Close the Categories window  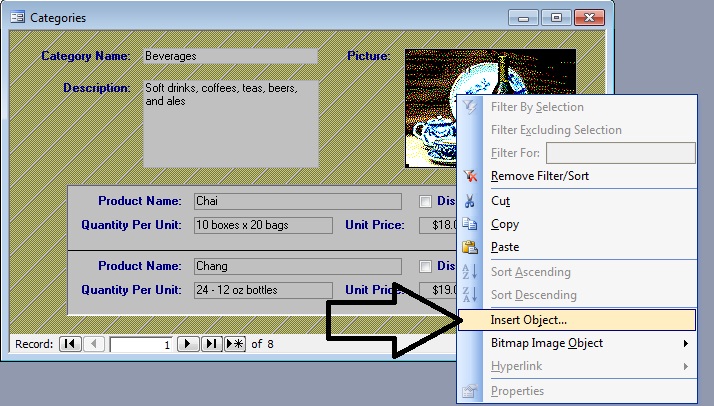[589, 18]
